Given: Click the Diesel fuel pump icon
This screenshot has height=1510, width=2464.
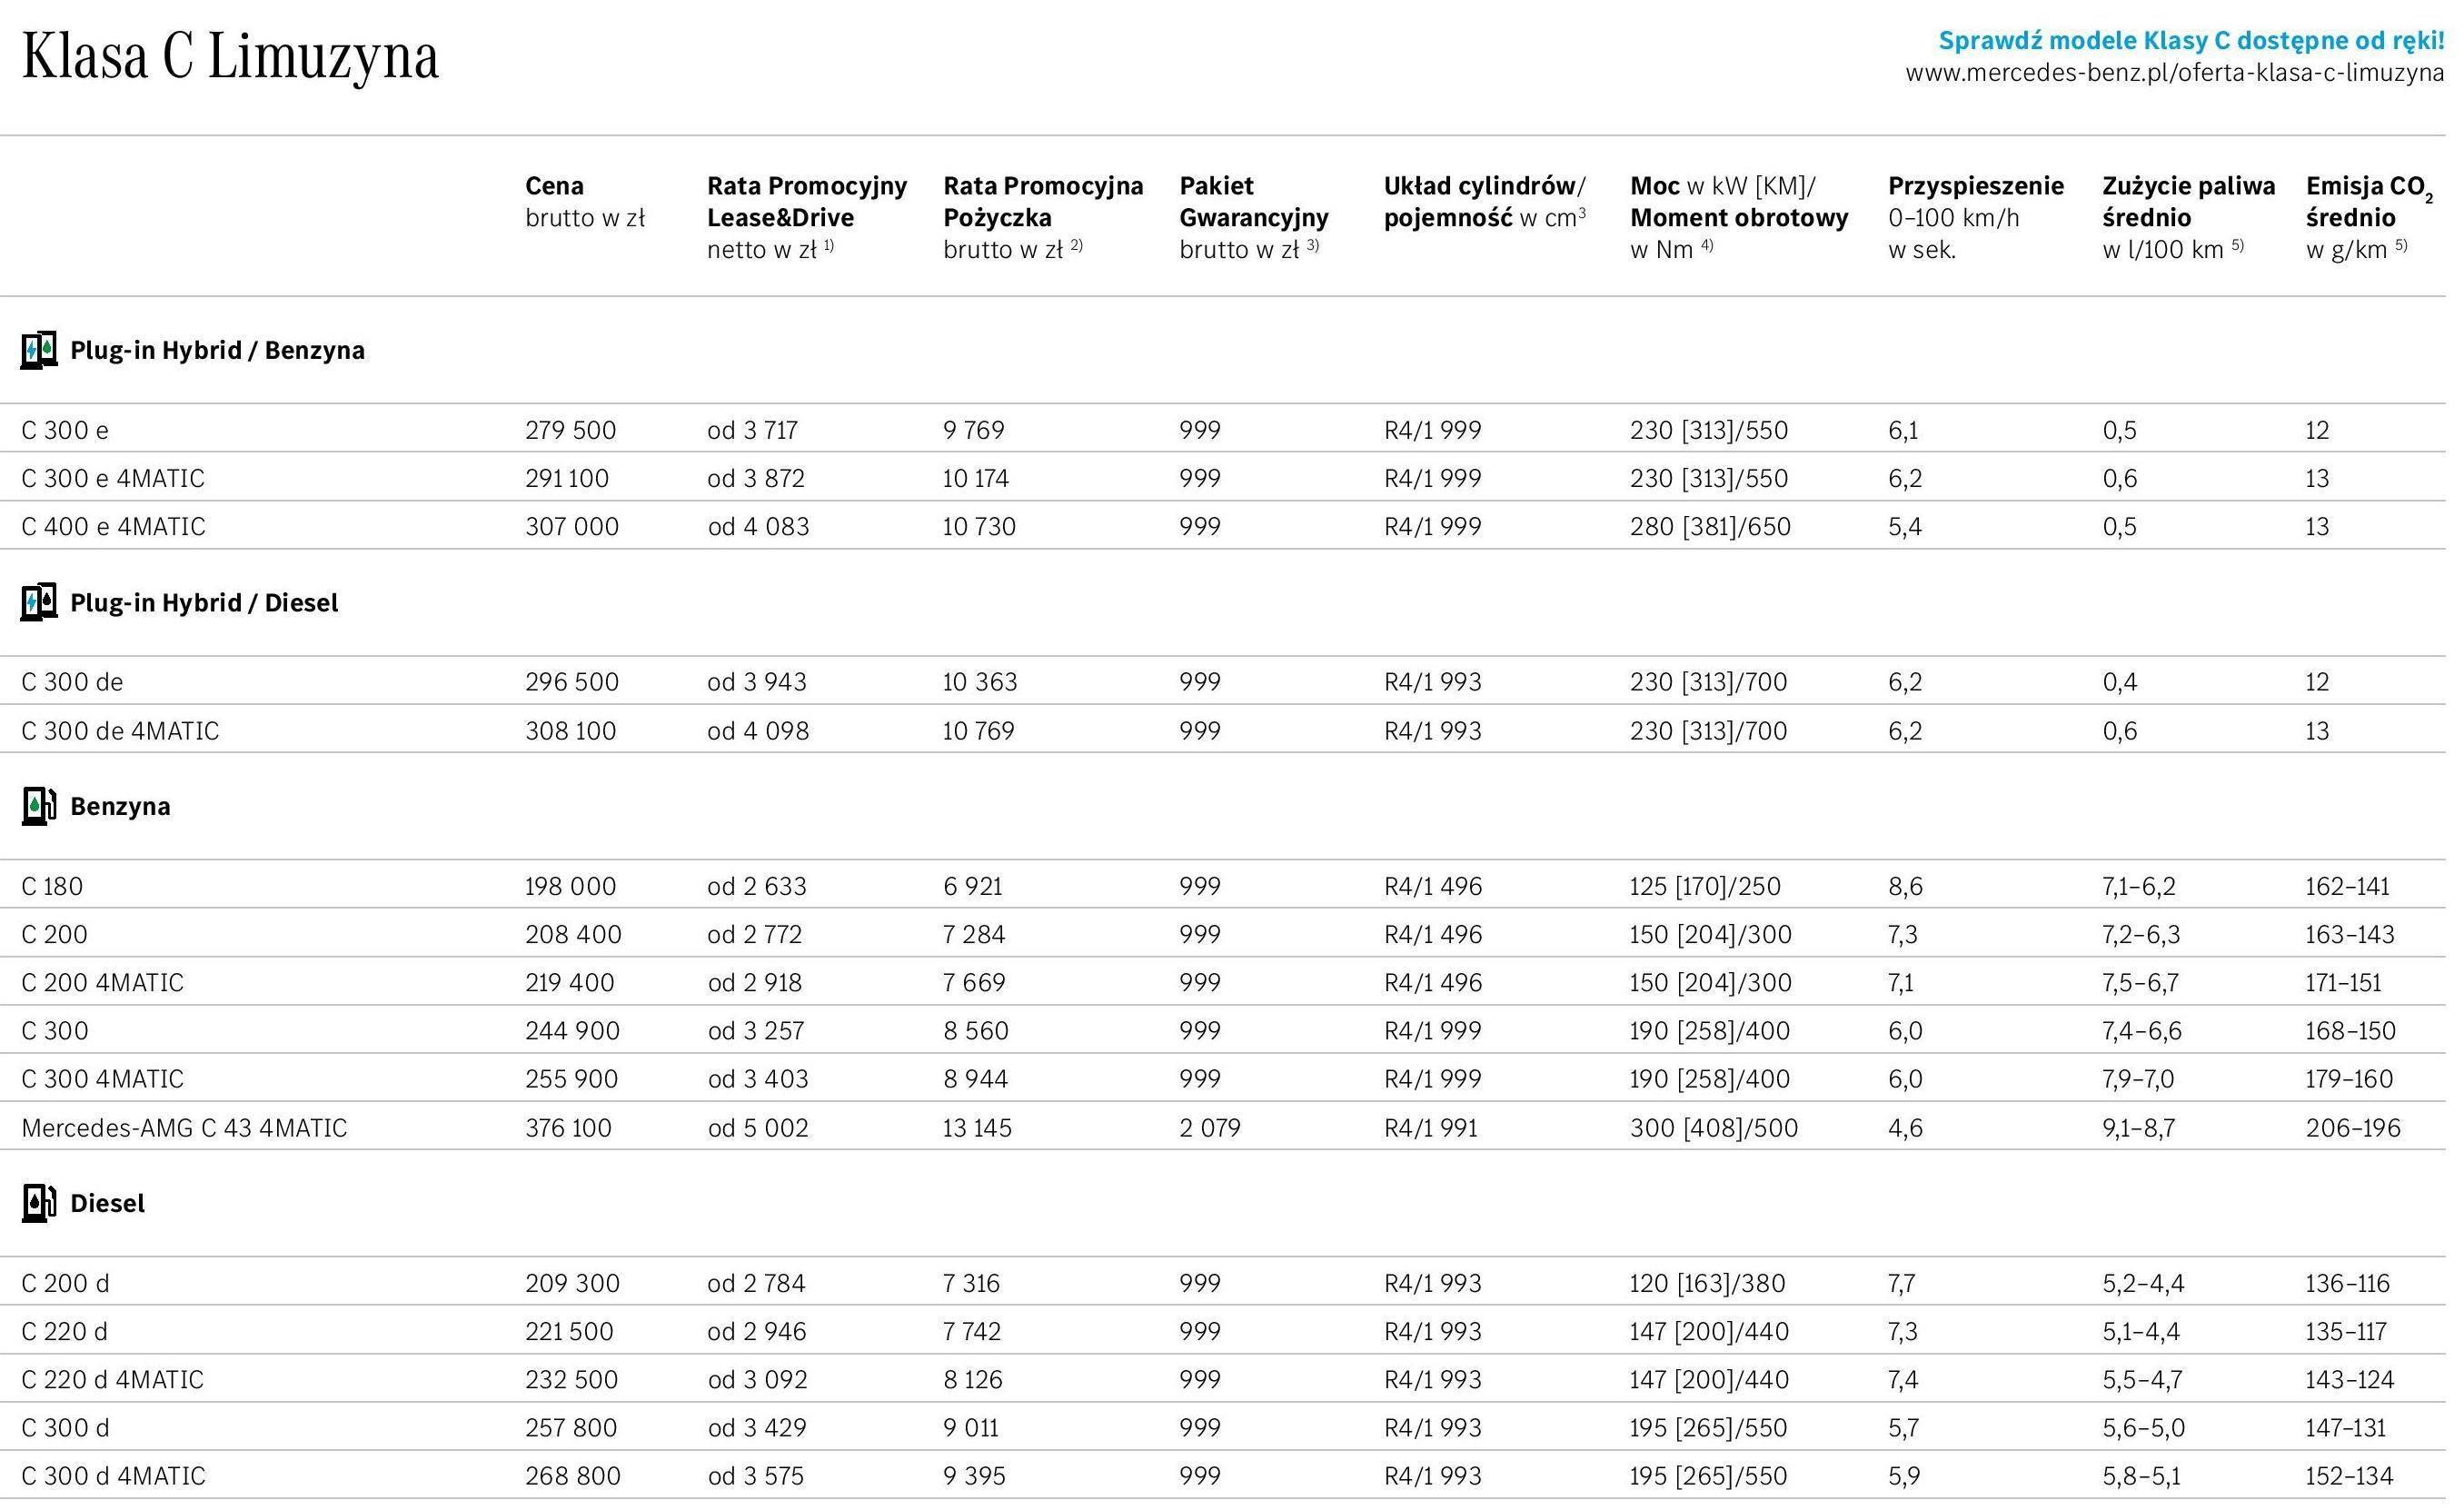Looking at the screenshot, I should (x=39, y=1204).
